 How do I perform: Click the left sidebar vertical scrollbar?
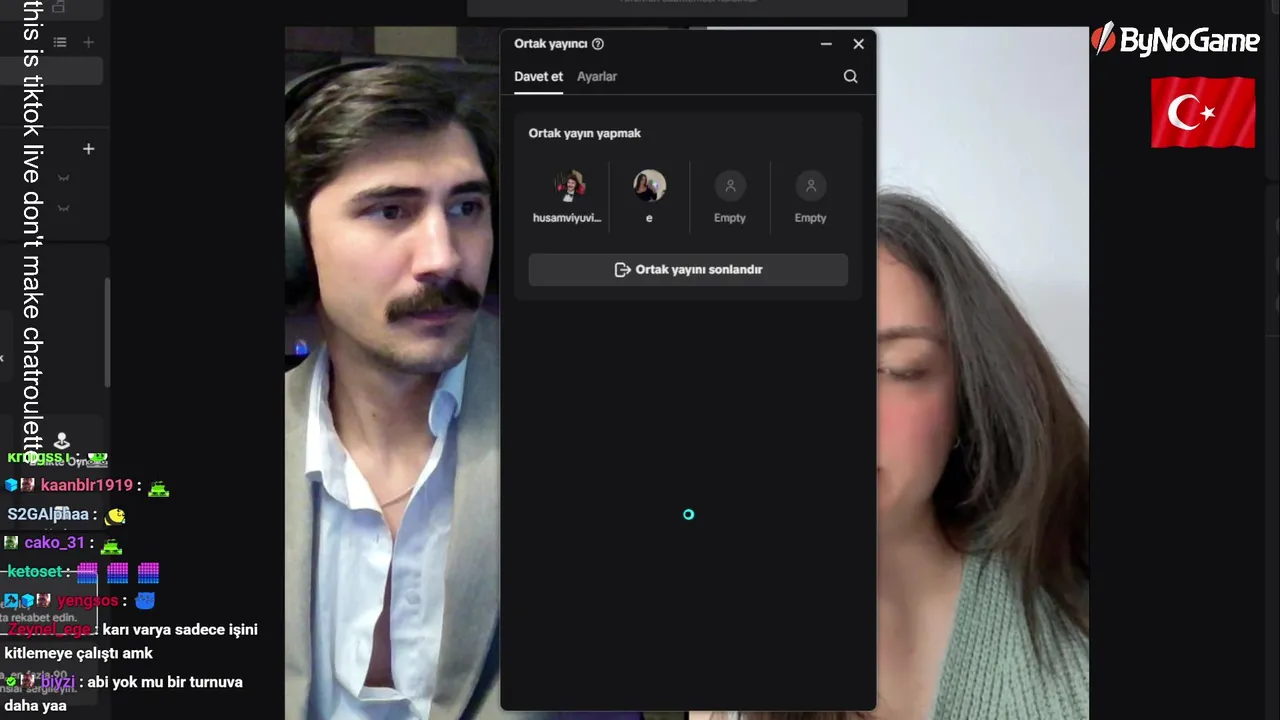pos(106,330)
